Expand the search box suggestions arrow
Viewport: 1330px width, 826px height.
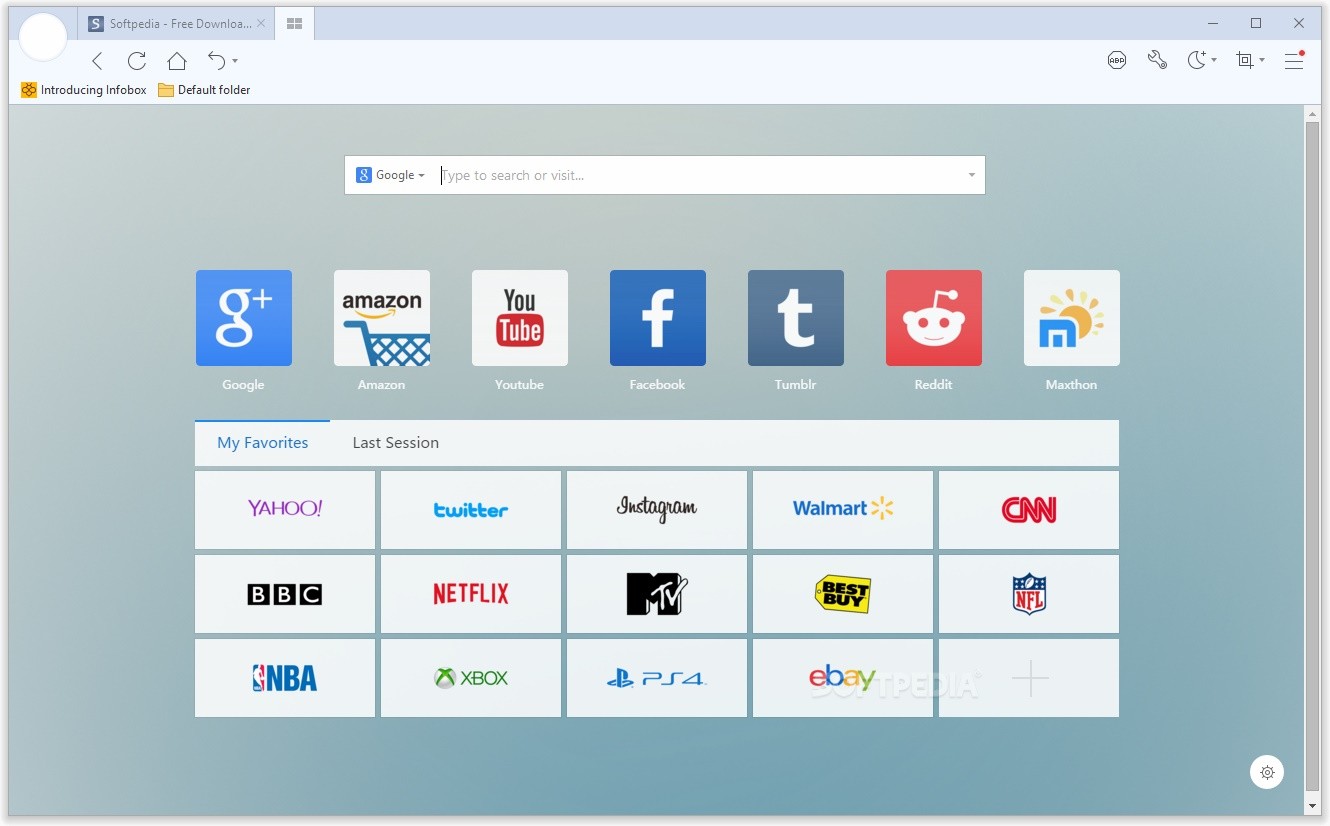[971, 176]
